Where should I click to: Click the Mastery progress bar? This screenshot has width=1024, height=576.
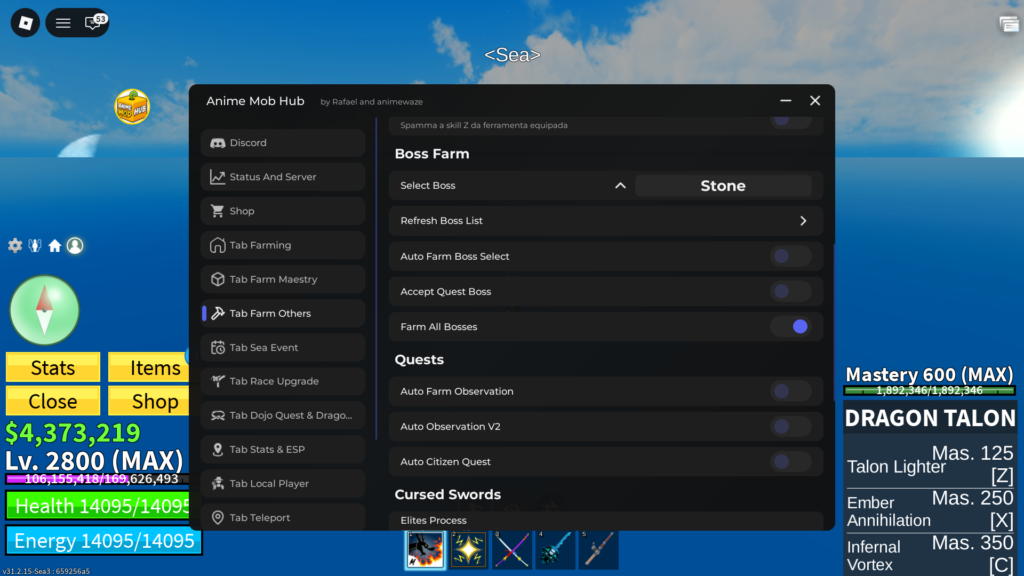pos(929,391)
